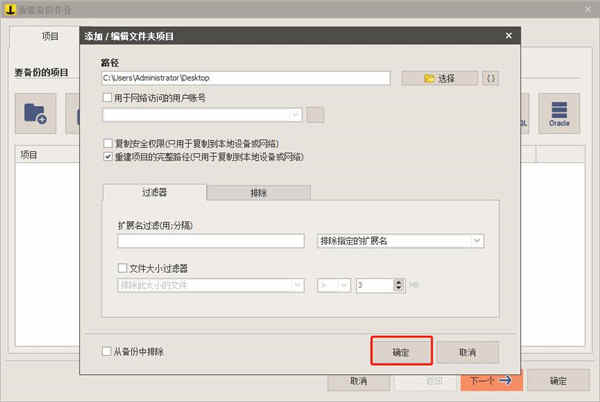
Task: Click the app logo in title bar
Action: 10,10
